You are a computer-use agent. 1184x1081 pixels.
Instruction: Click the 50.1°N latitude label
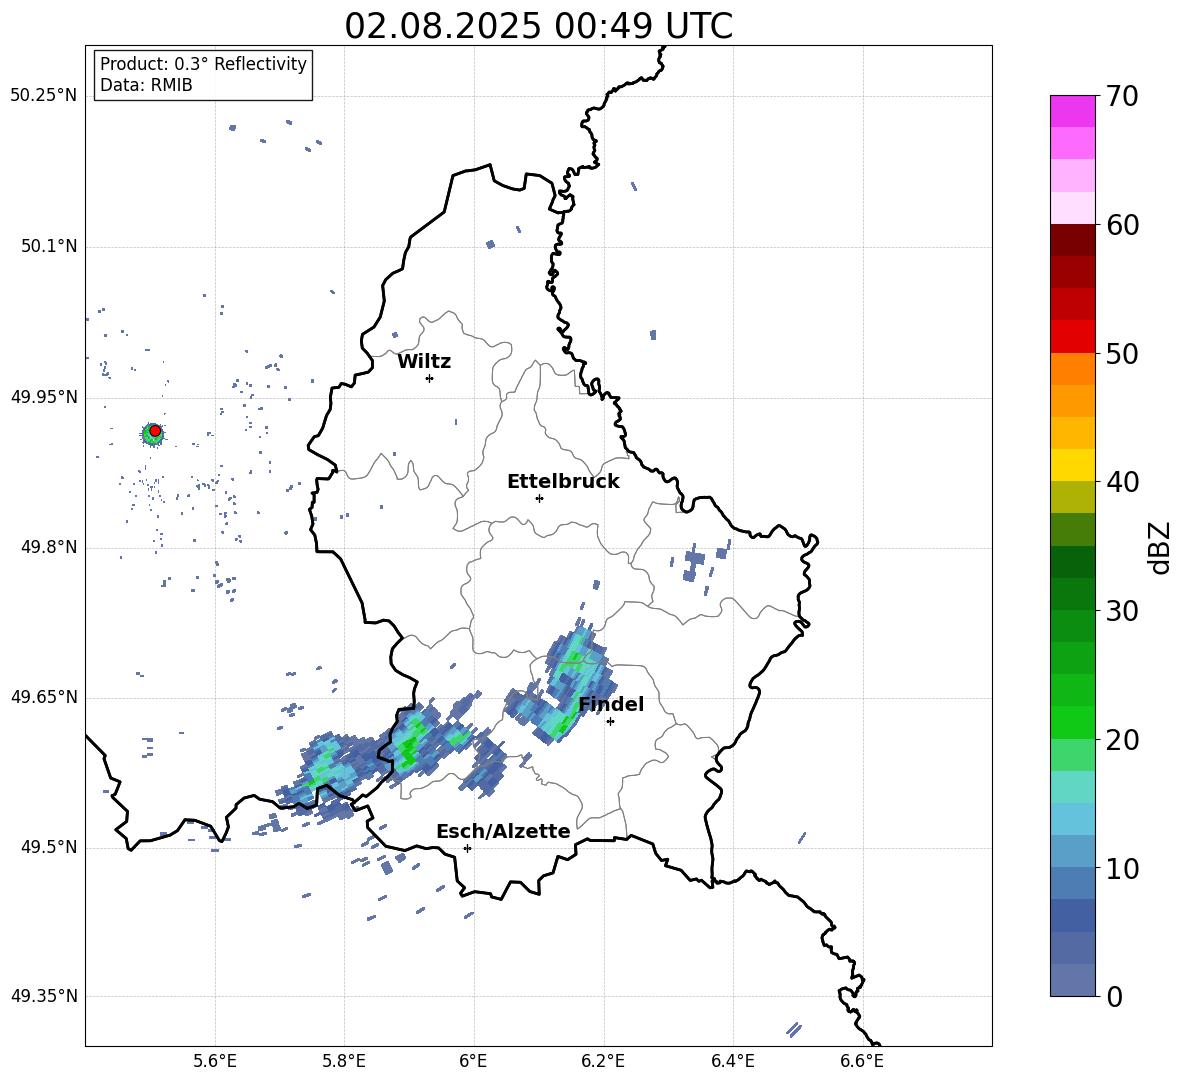(x=49, y=246)
